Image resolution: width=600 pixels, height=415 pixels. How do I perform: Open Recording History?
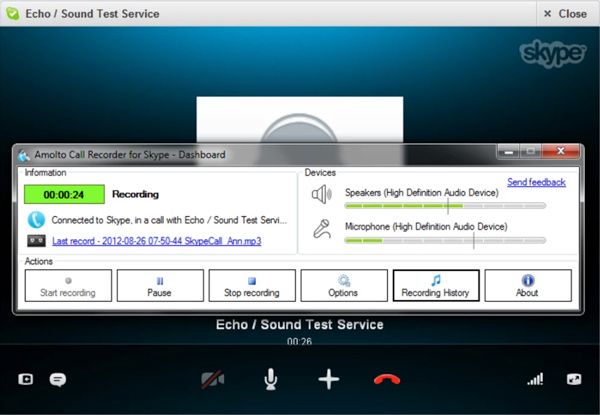point(436,285)
